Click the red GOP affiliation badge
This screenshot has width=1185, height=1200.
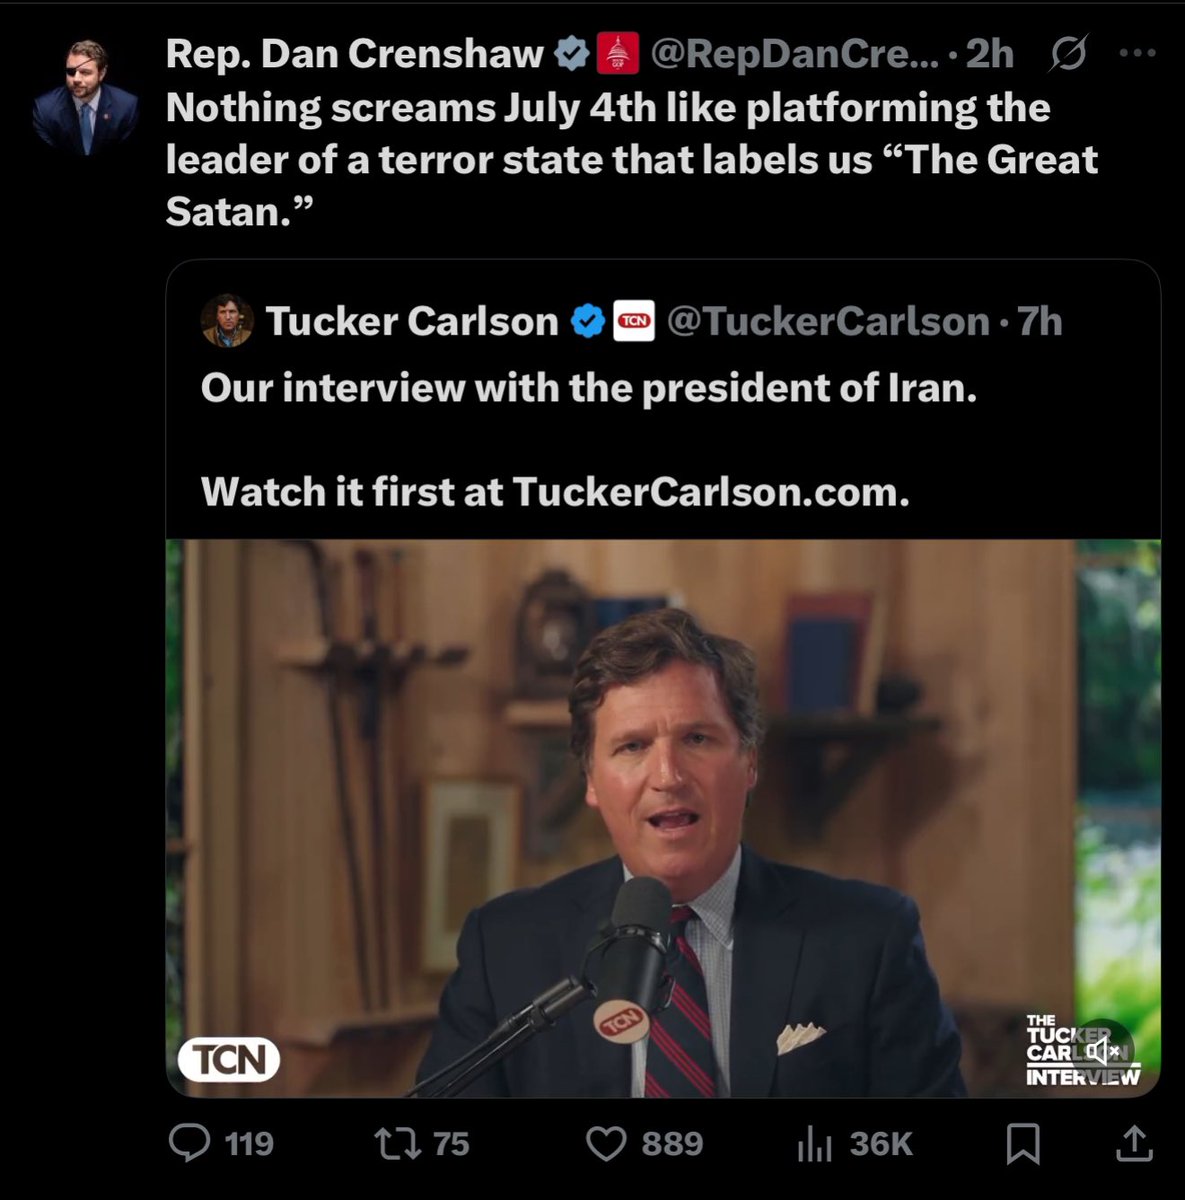pos(618,54)
